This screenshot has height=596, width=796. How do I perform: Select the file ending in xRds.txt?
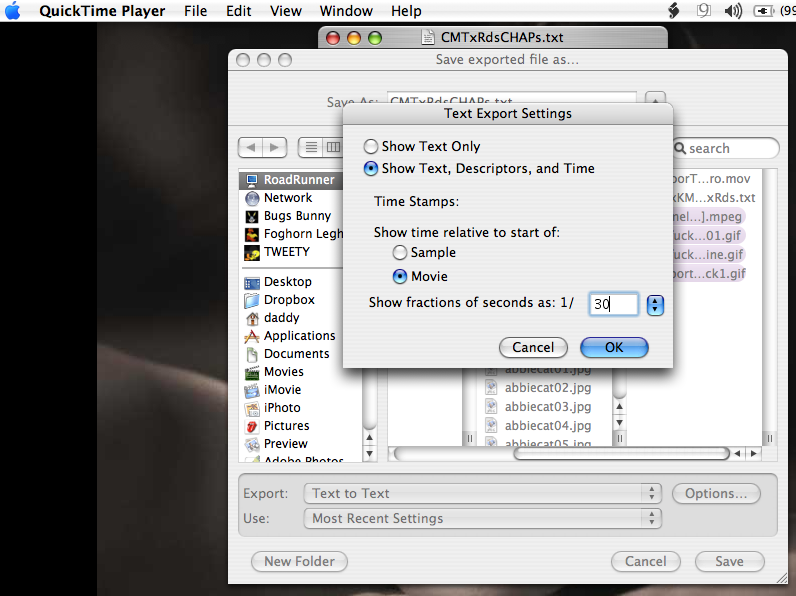(x=714, y=197)
